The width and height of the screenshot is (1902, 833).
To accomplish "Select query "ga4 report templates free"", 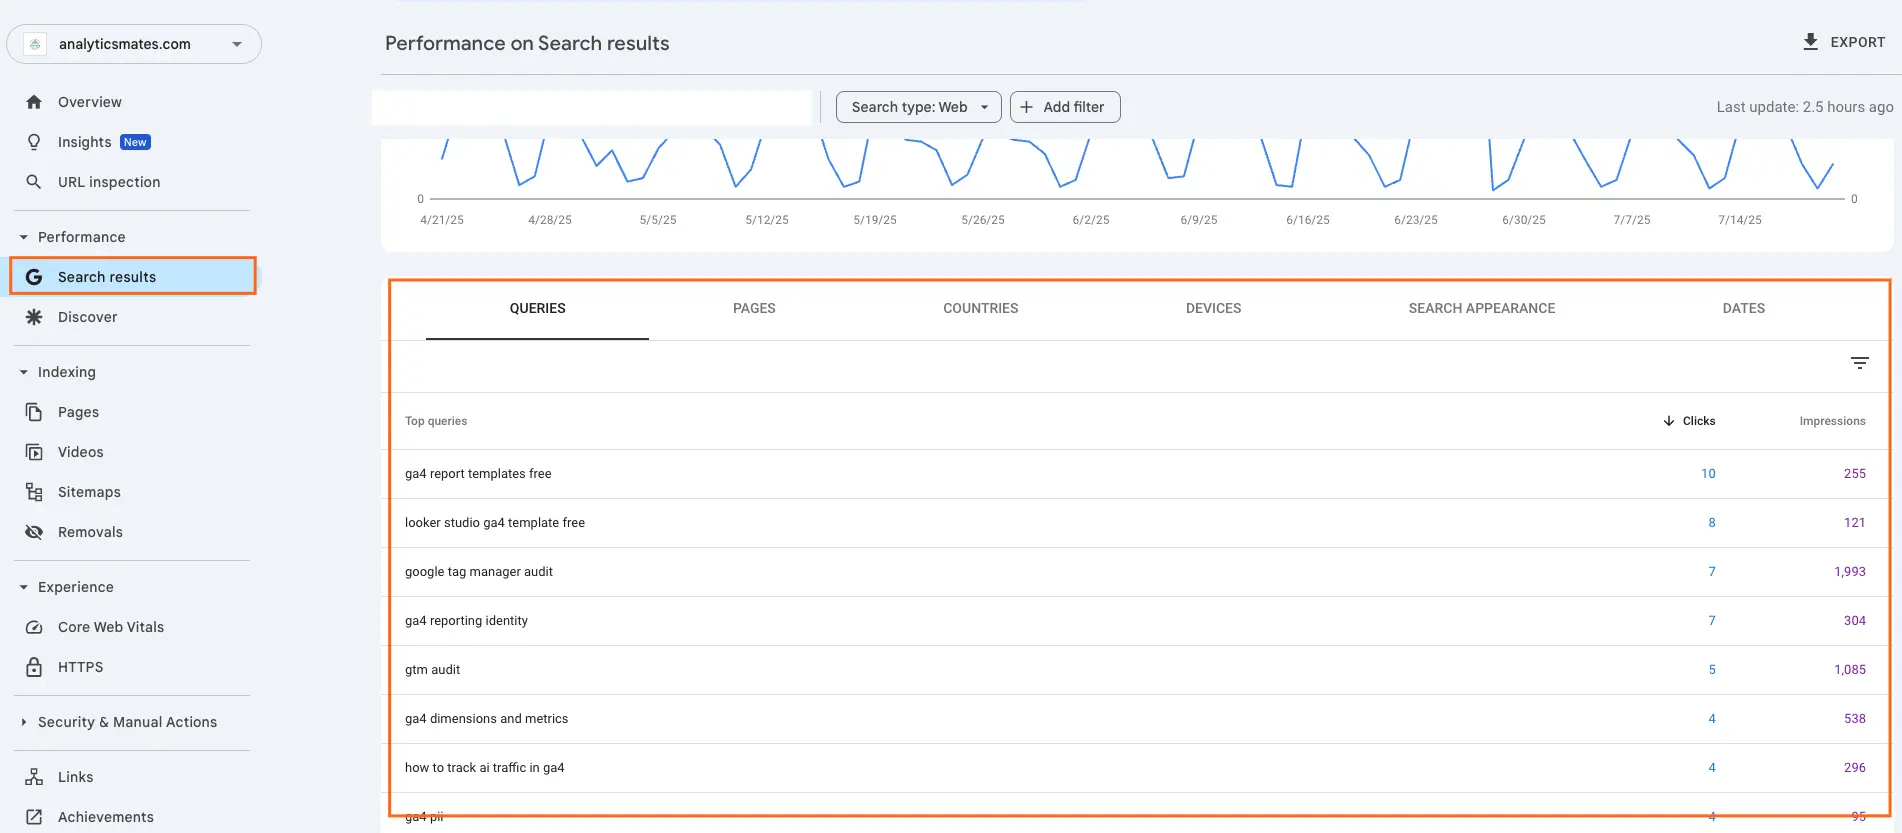I will [478, 474].
